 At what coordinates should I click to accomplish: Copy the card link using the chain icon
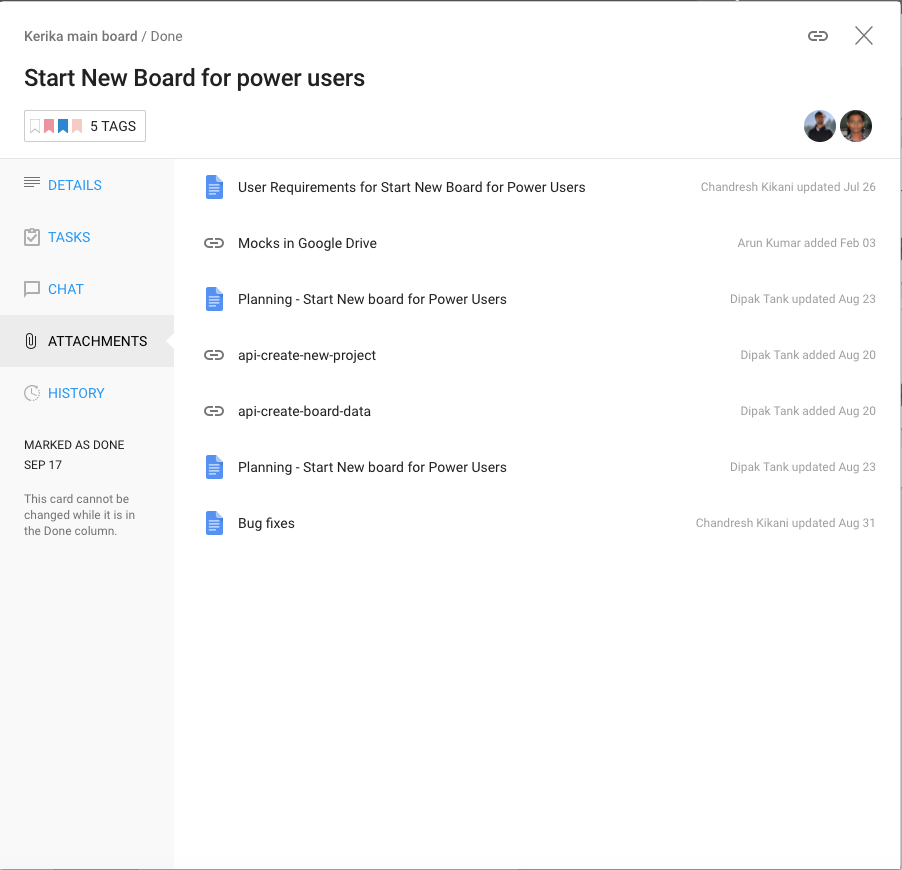click(817, 36)
